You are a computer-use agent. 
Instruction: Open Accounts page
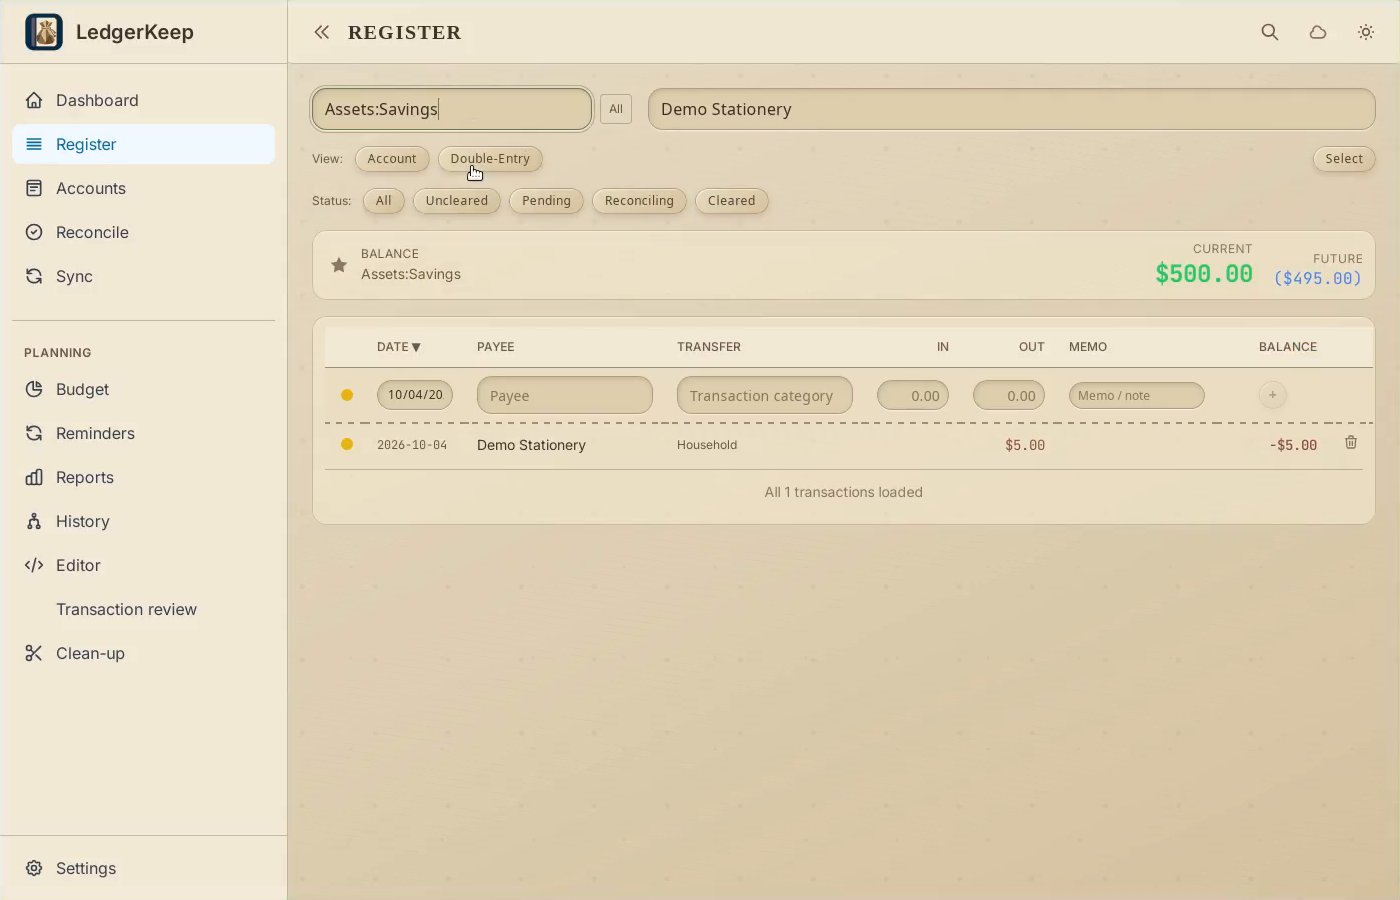coord(143,188)
